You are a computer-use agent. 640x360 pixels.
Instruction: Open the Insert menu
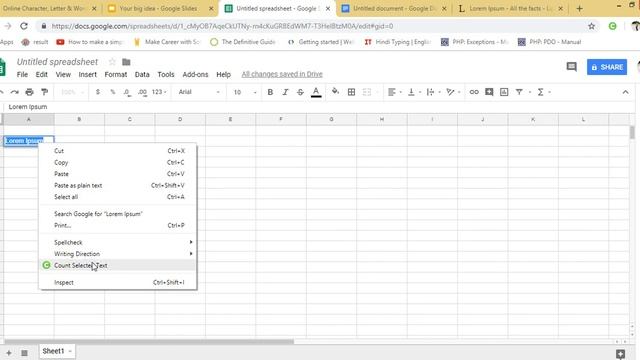tap(87, 74)
